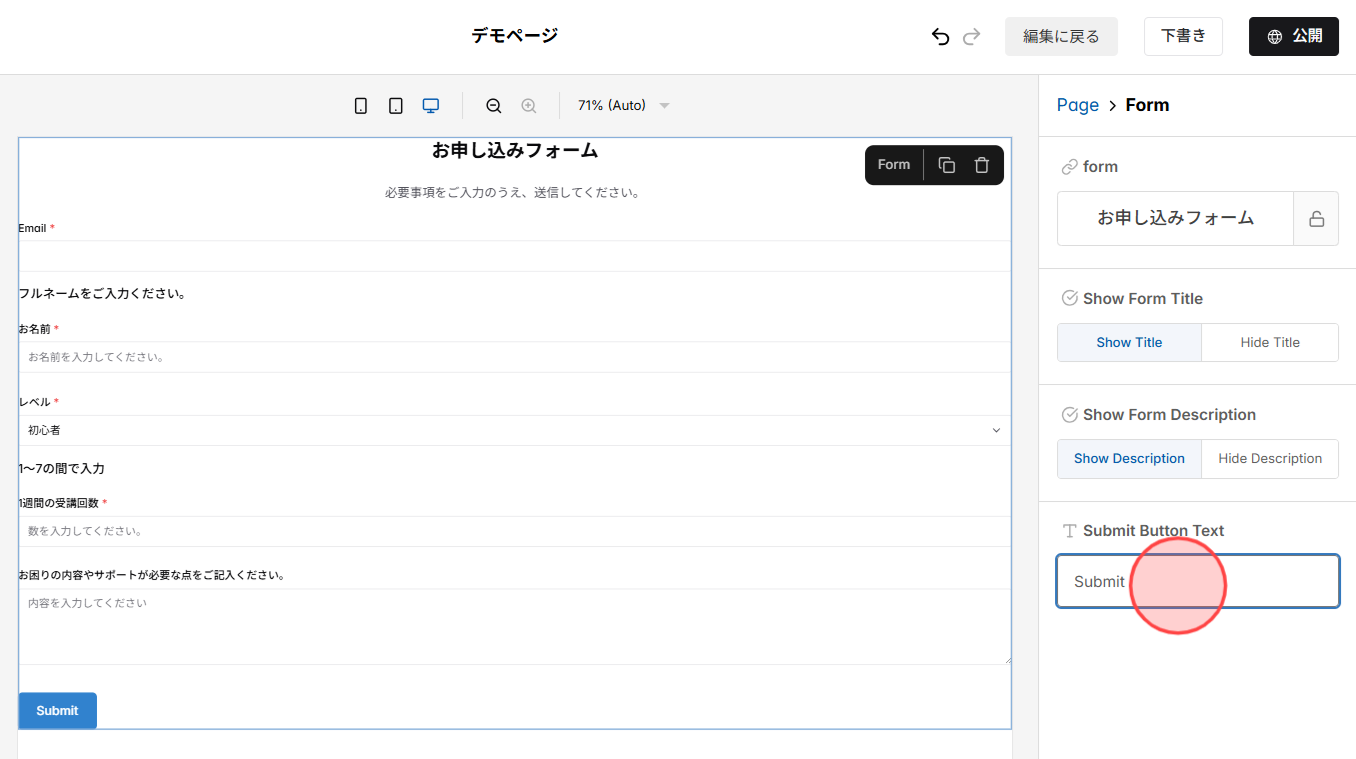The height and width of the screenshot is (759, 1356).
Task: Enable Hide Title for the form
Action: coord(1269,342)
